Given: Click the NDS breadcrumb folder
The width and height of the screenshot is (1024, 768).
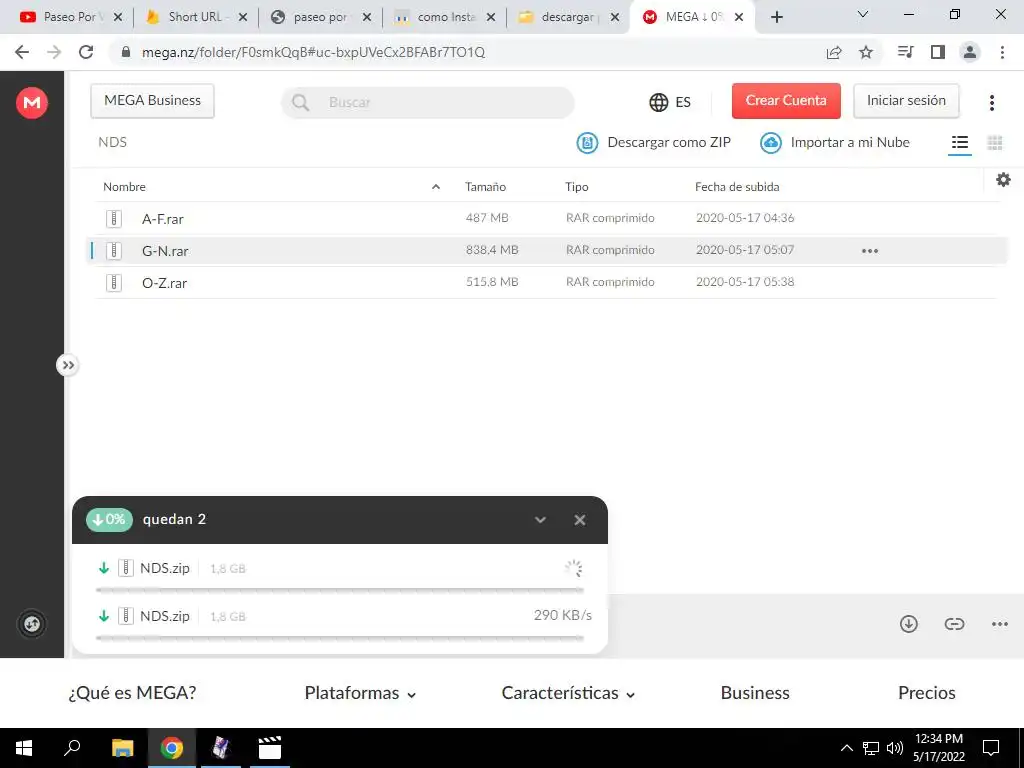Looking at the screenshot, I should pos(112,142).
